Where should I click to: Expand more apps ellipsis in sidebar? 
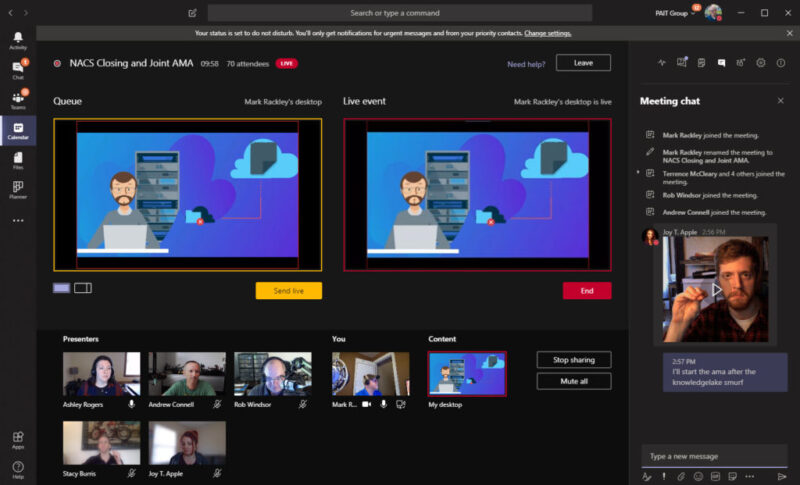pos(18,220)
